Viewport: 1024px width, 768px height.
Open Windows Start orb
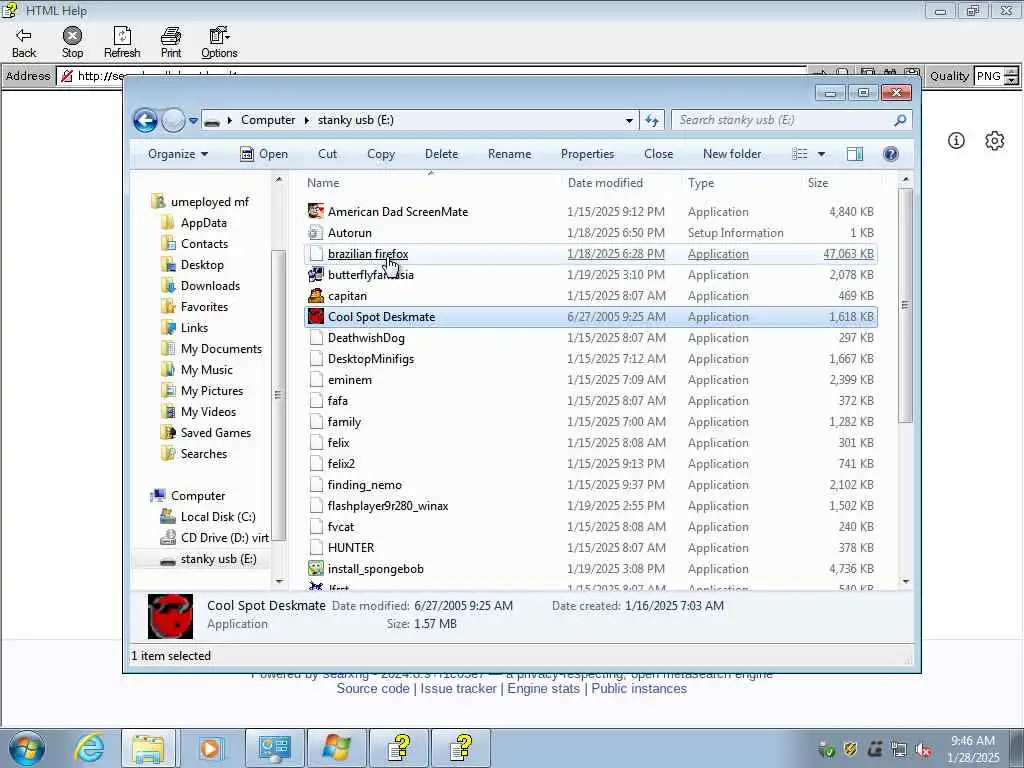pyautogui.click(x=27, y=747)
